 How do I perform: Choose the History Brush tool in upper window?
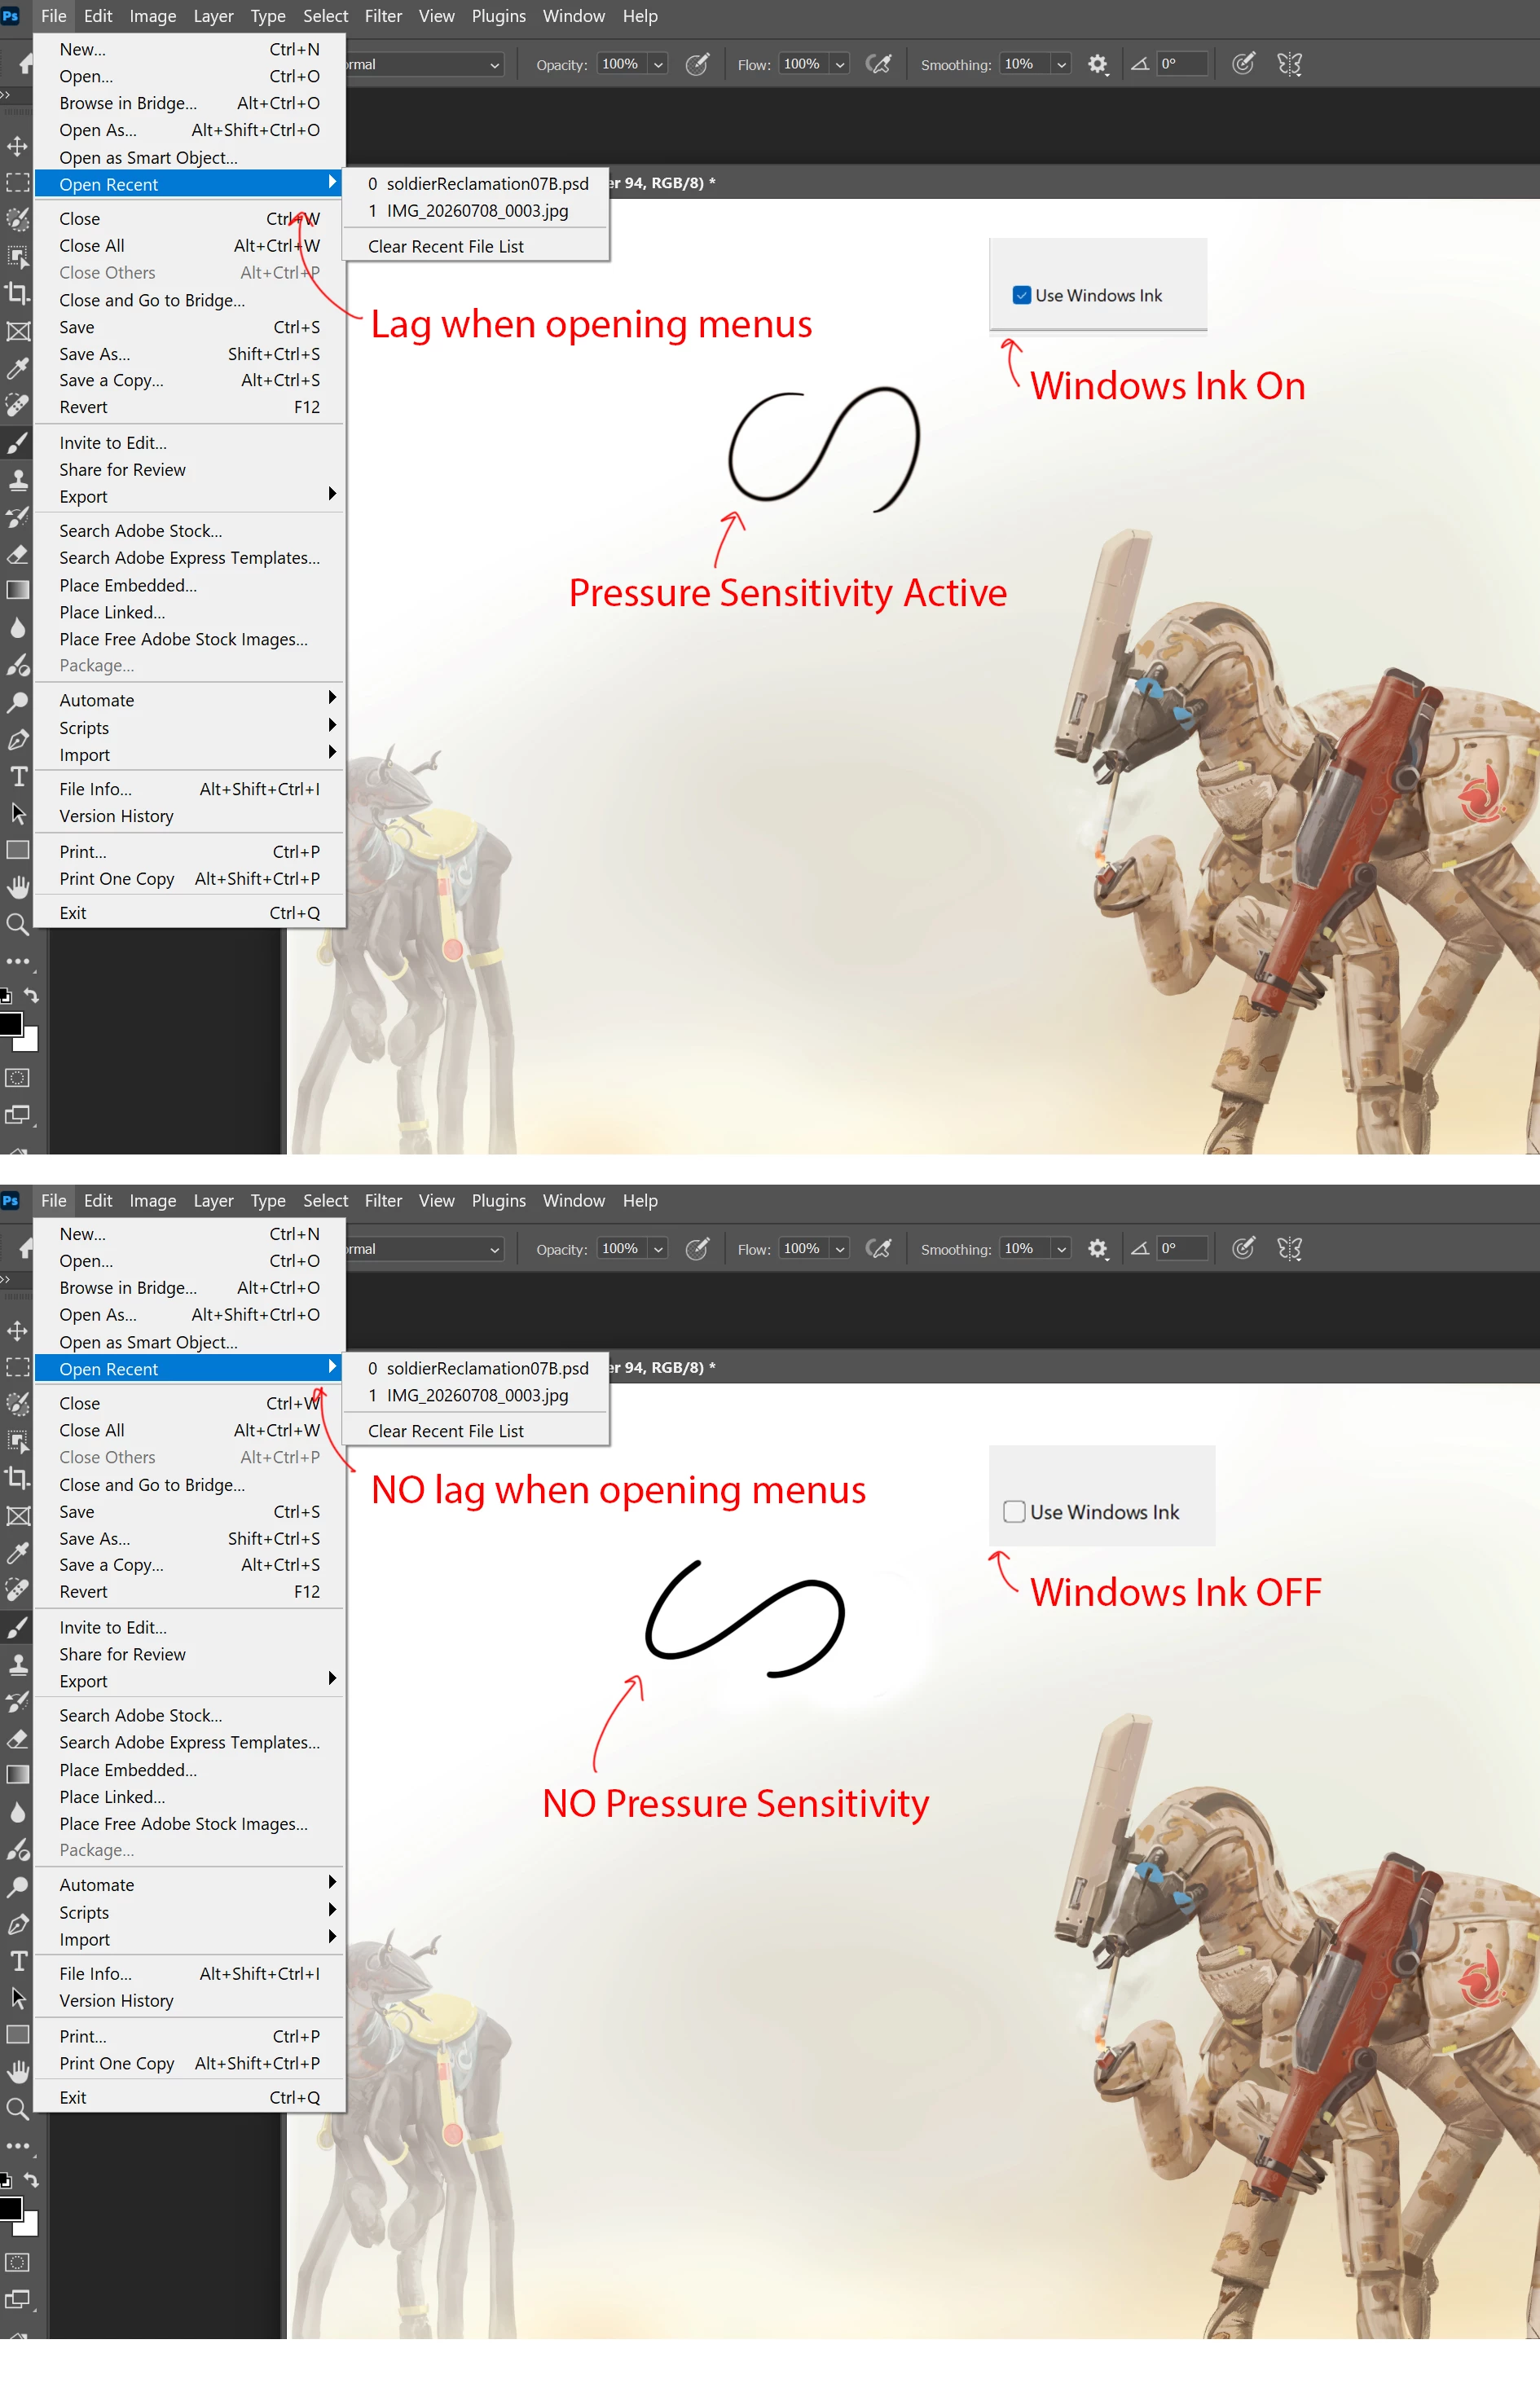coord(17,516)
